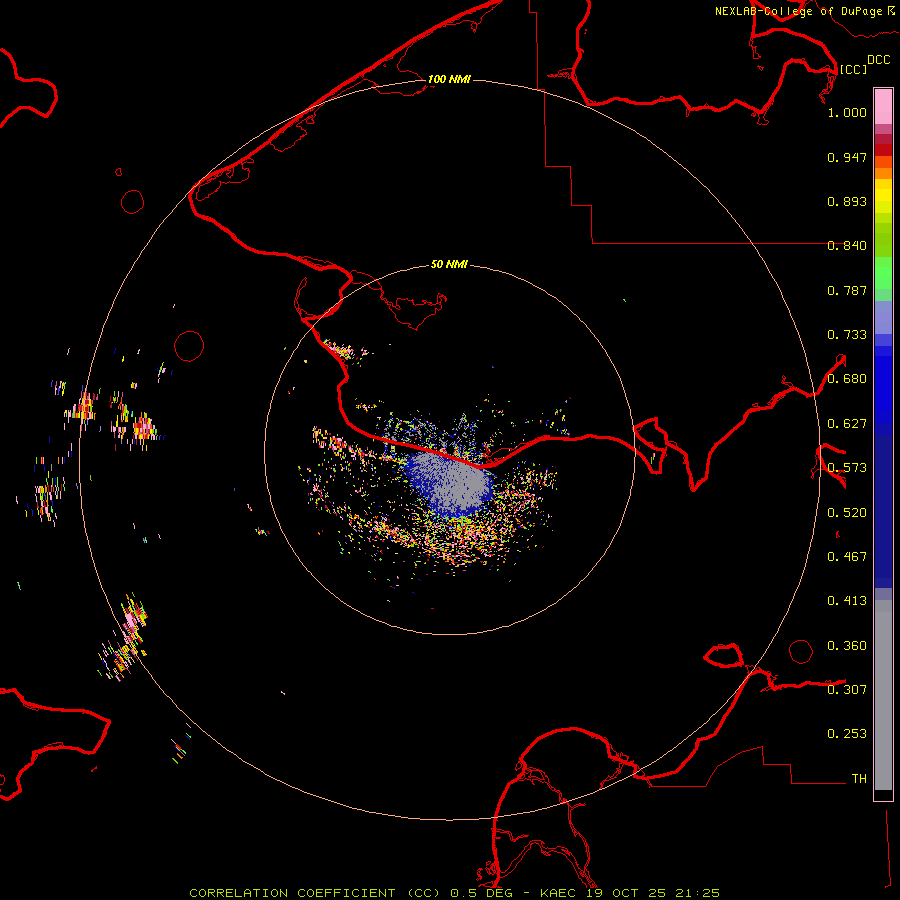Viewport: 900px width, 900px height.
Task: Click the 0.840 scale value
Action: [x=847, y=246]
